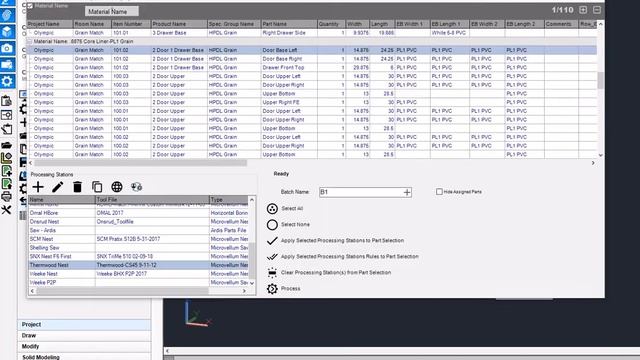This screenshot has width=640, height=360.
Task: Sort by Spec. Group Name column header
Action: click(x=234, y=24)
